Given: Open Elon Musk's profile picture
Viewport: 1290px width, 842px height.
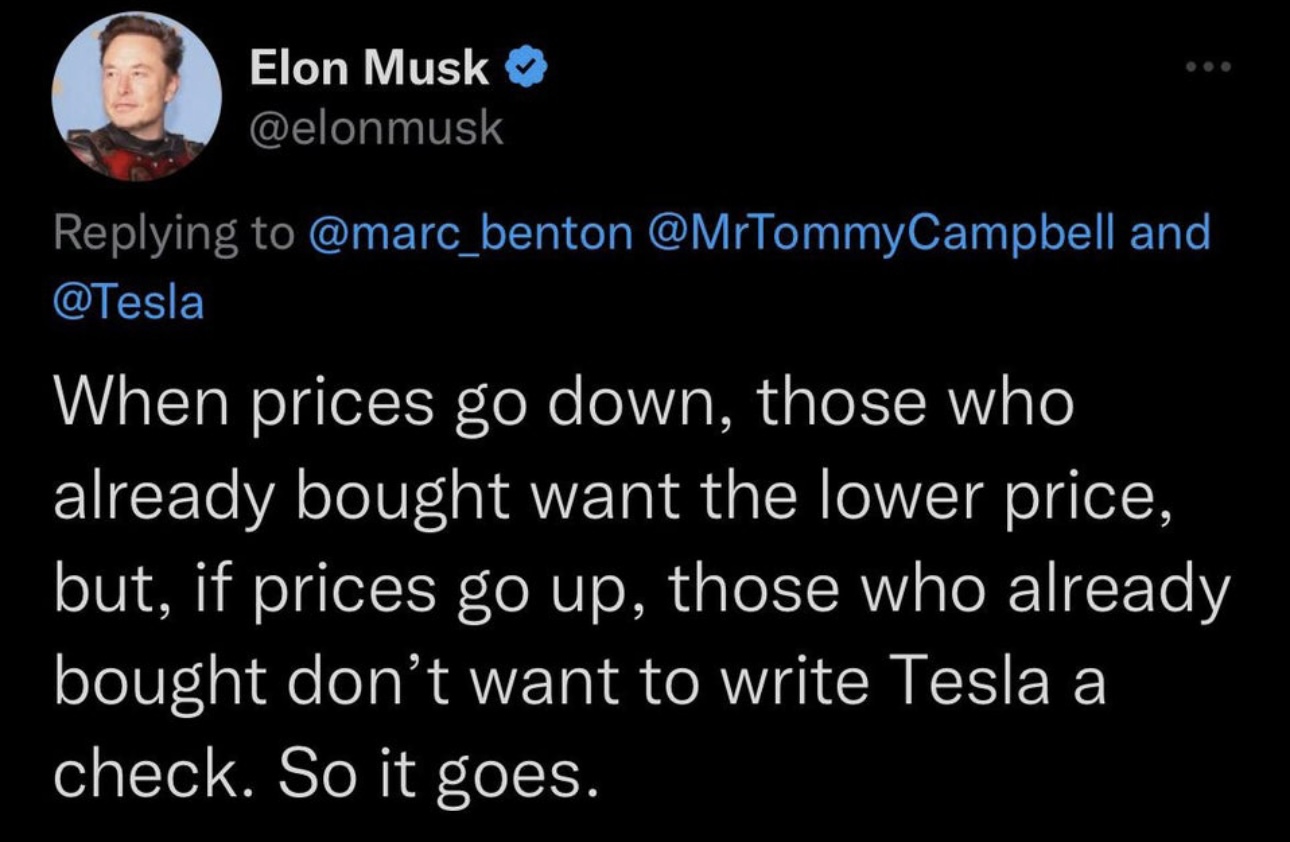Looking at the screenshot, I should 137,96.
